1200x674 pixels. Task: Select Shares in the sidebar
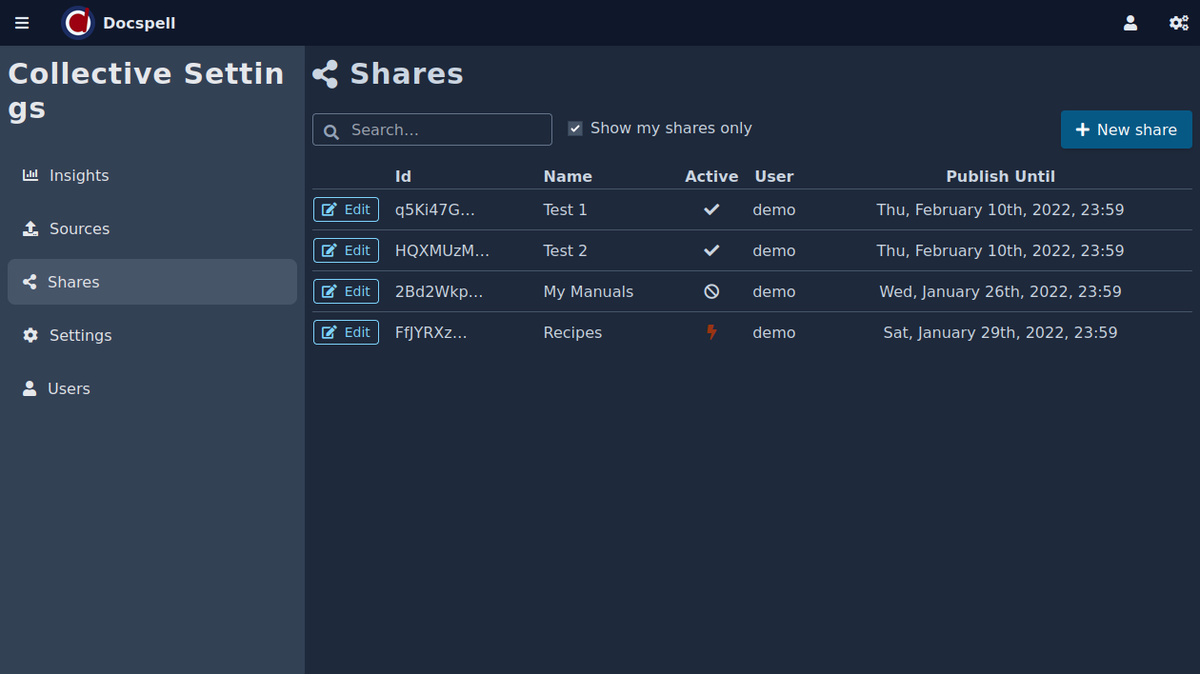tap(73, 282)
